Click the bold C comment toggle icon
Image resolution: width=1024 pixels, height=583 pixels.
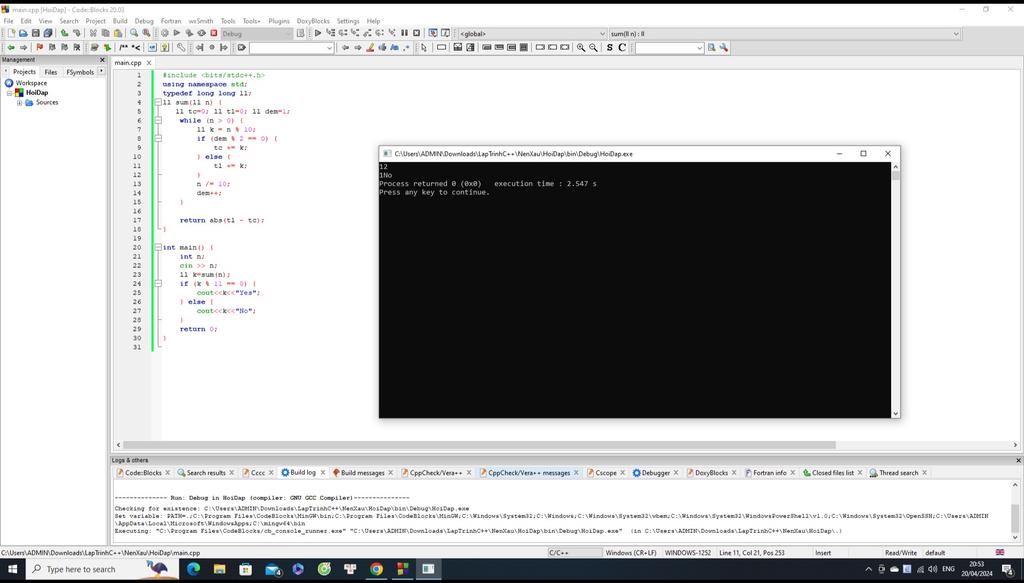click(622, 48)
